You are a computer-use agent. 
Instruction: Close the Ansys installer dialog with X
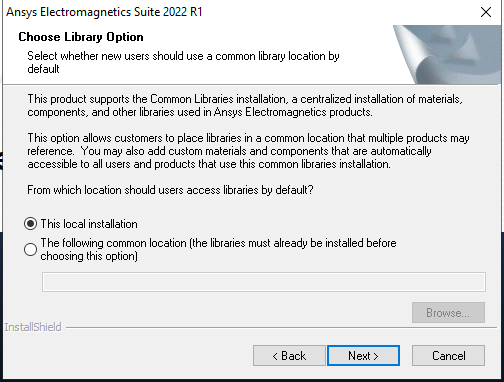(486, 12)
